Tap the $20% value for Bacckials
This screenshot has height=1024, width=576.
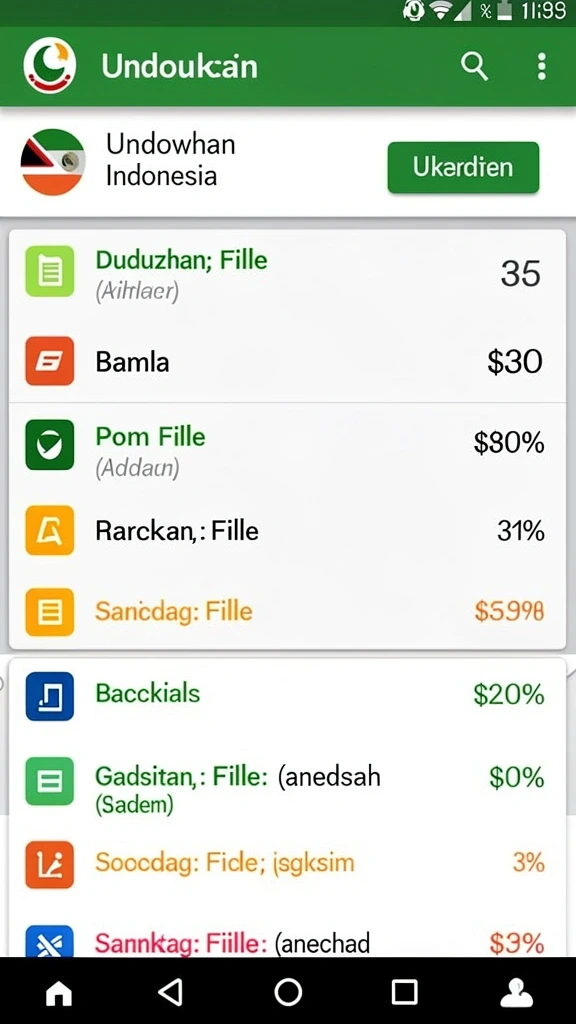509,694
